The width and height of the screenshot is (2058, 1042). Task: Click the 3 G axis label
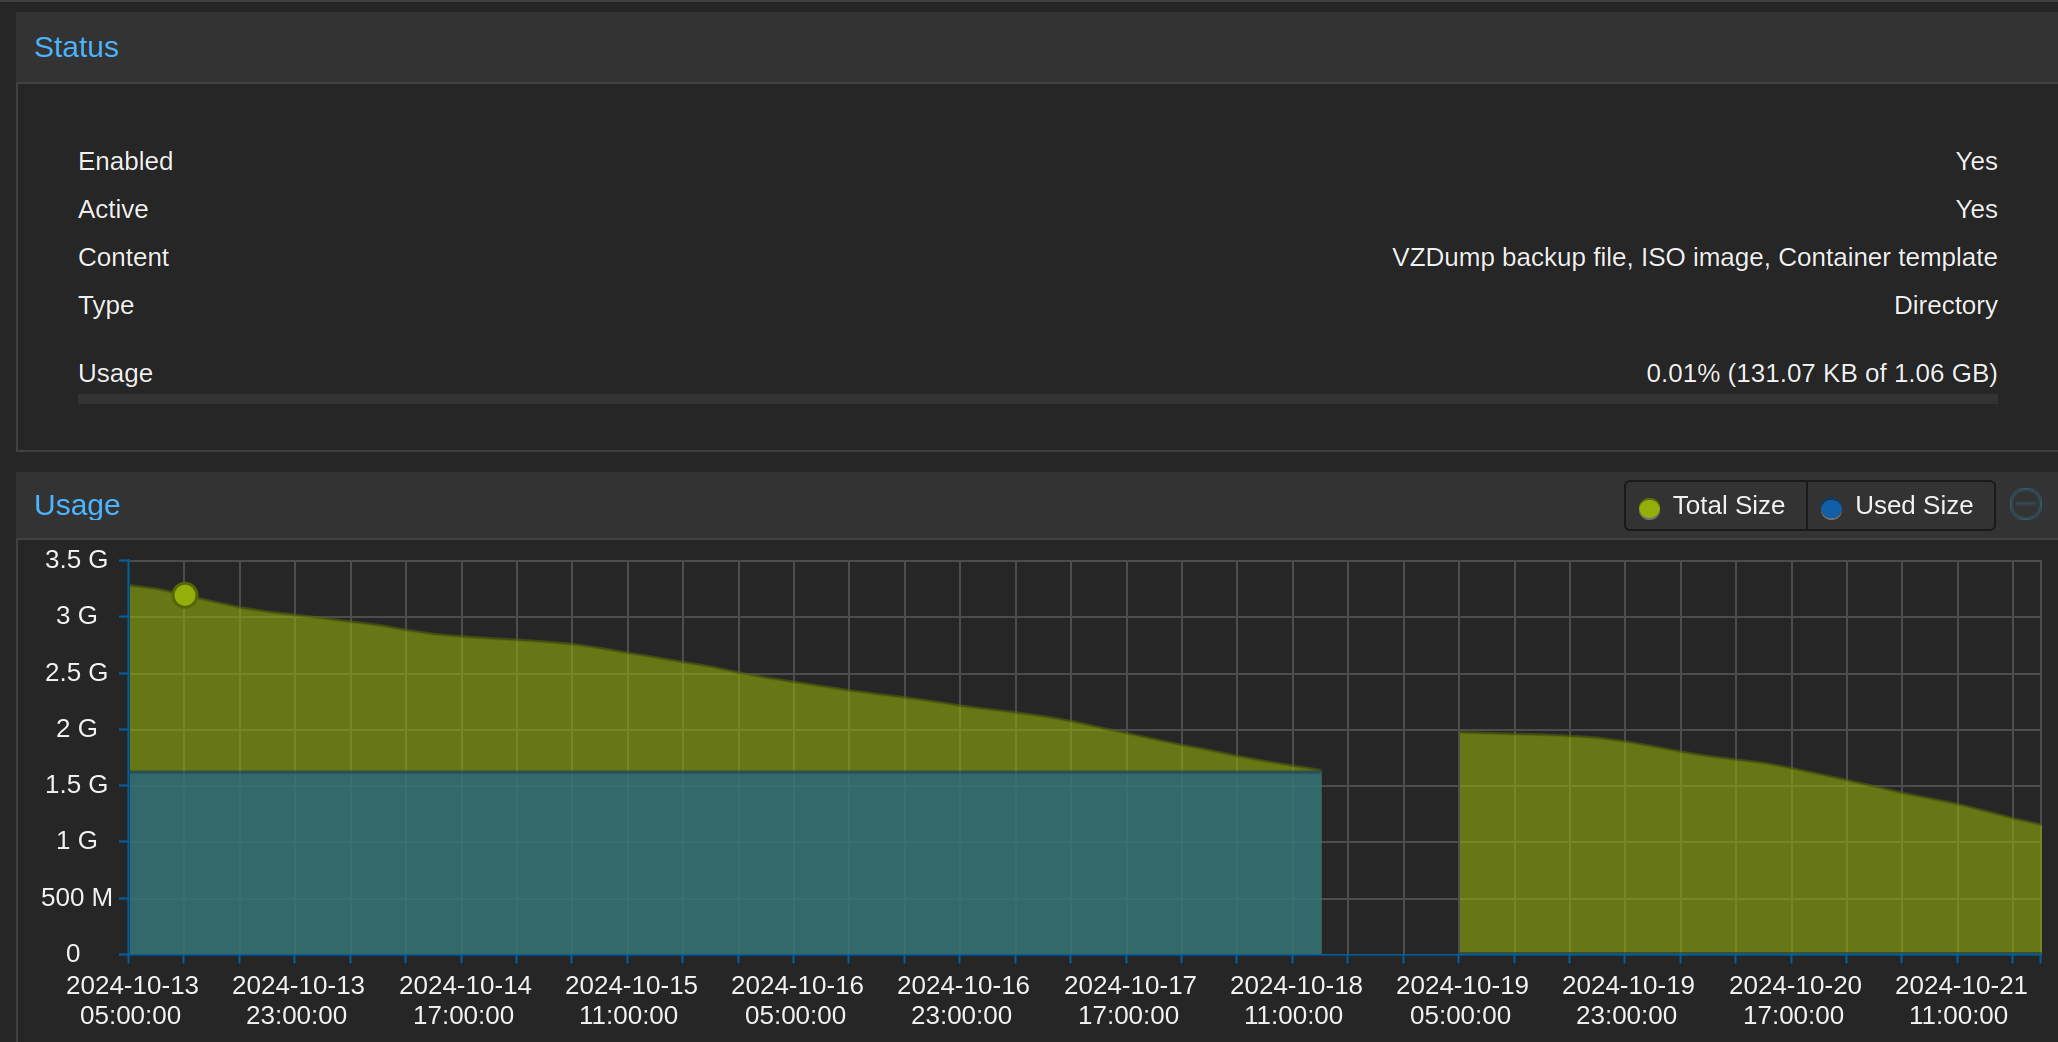click(x=76, y=615)
